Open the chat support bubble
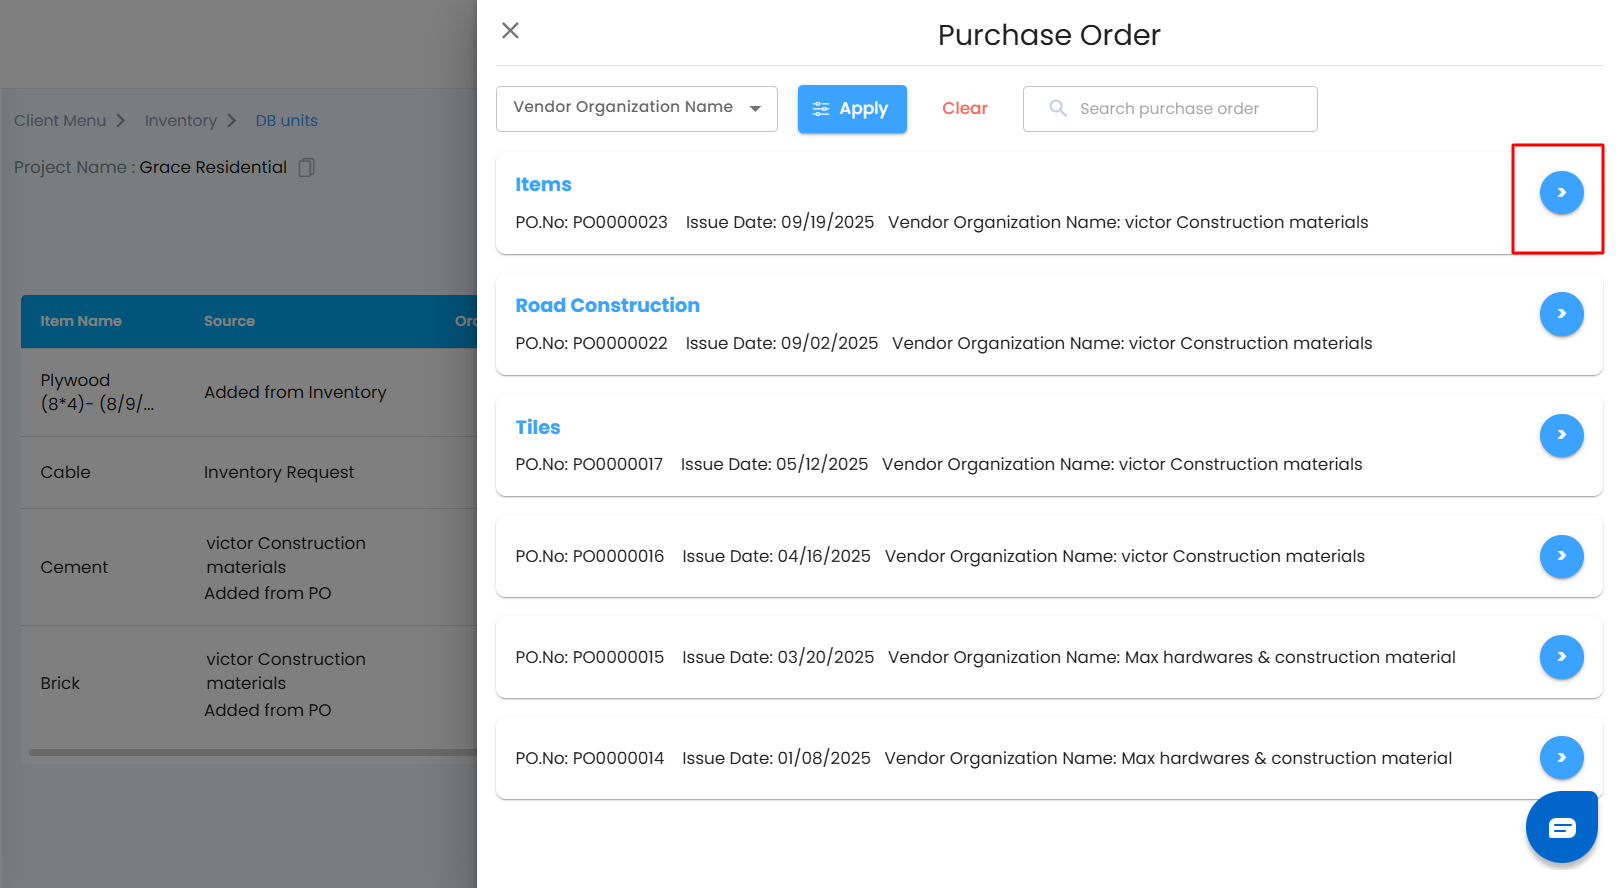 [1561, 827]
